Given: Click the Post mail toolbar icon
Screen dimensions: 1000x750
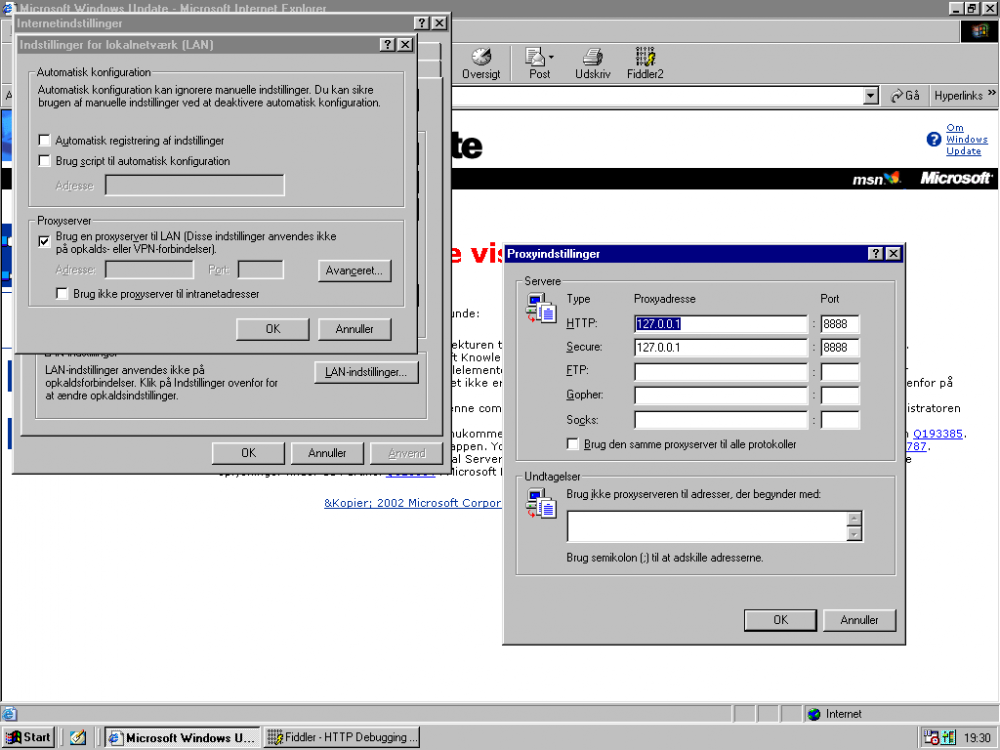Looking at the screenshot, I should (535, 57).
